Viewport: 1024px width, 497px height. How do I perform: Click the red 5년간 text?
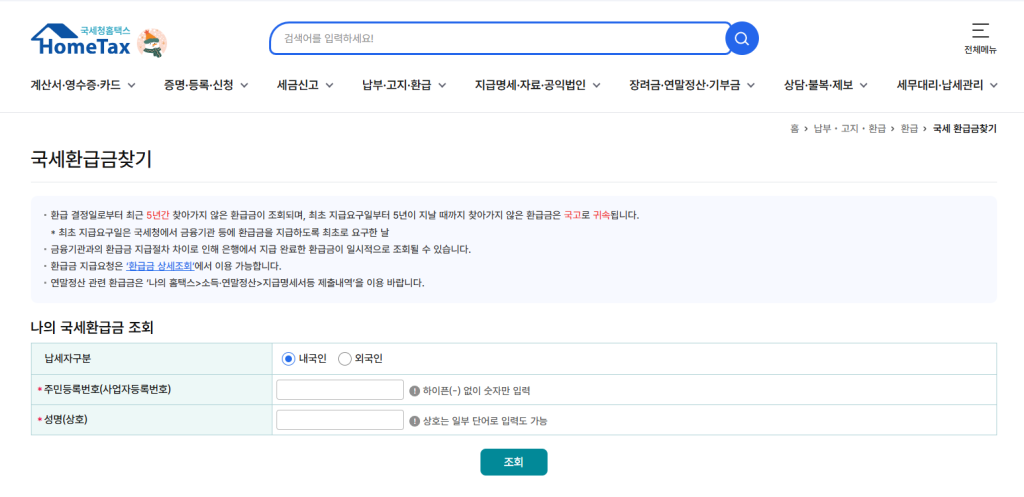tap(157, 215)
